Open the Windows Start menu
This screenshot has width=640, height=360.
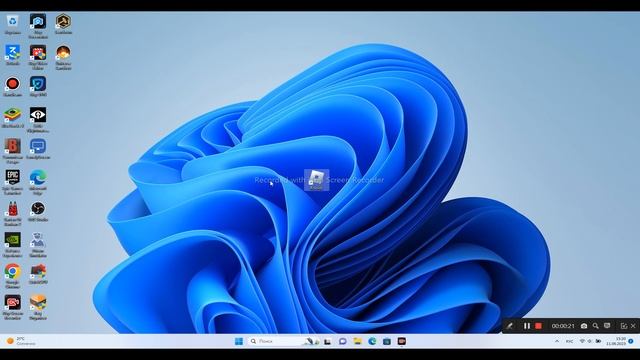(239, 341)
